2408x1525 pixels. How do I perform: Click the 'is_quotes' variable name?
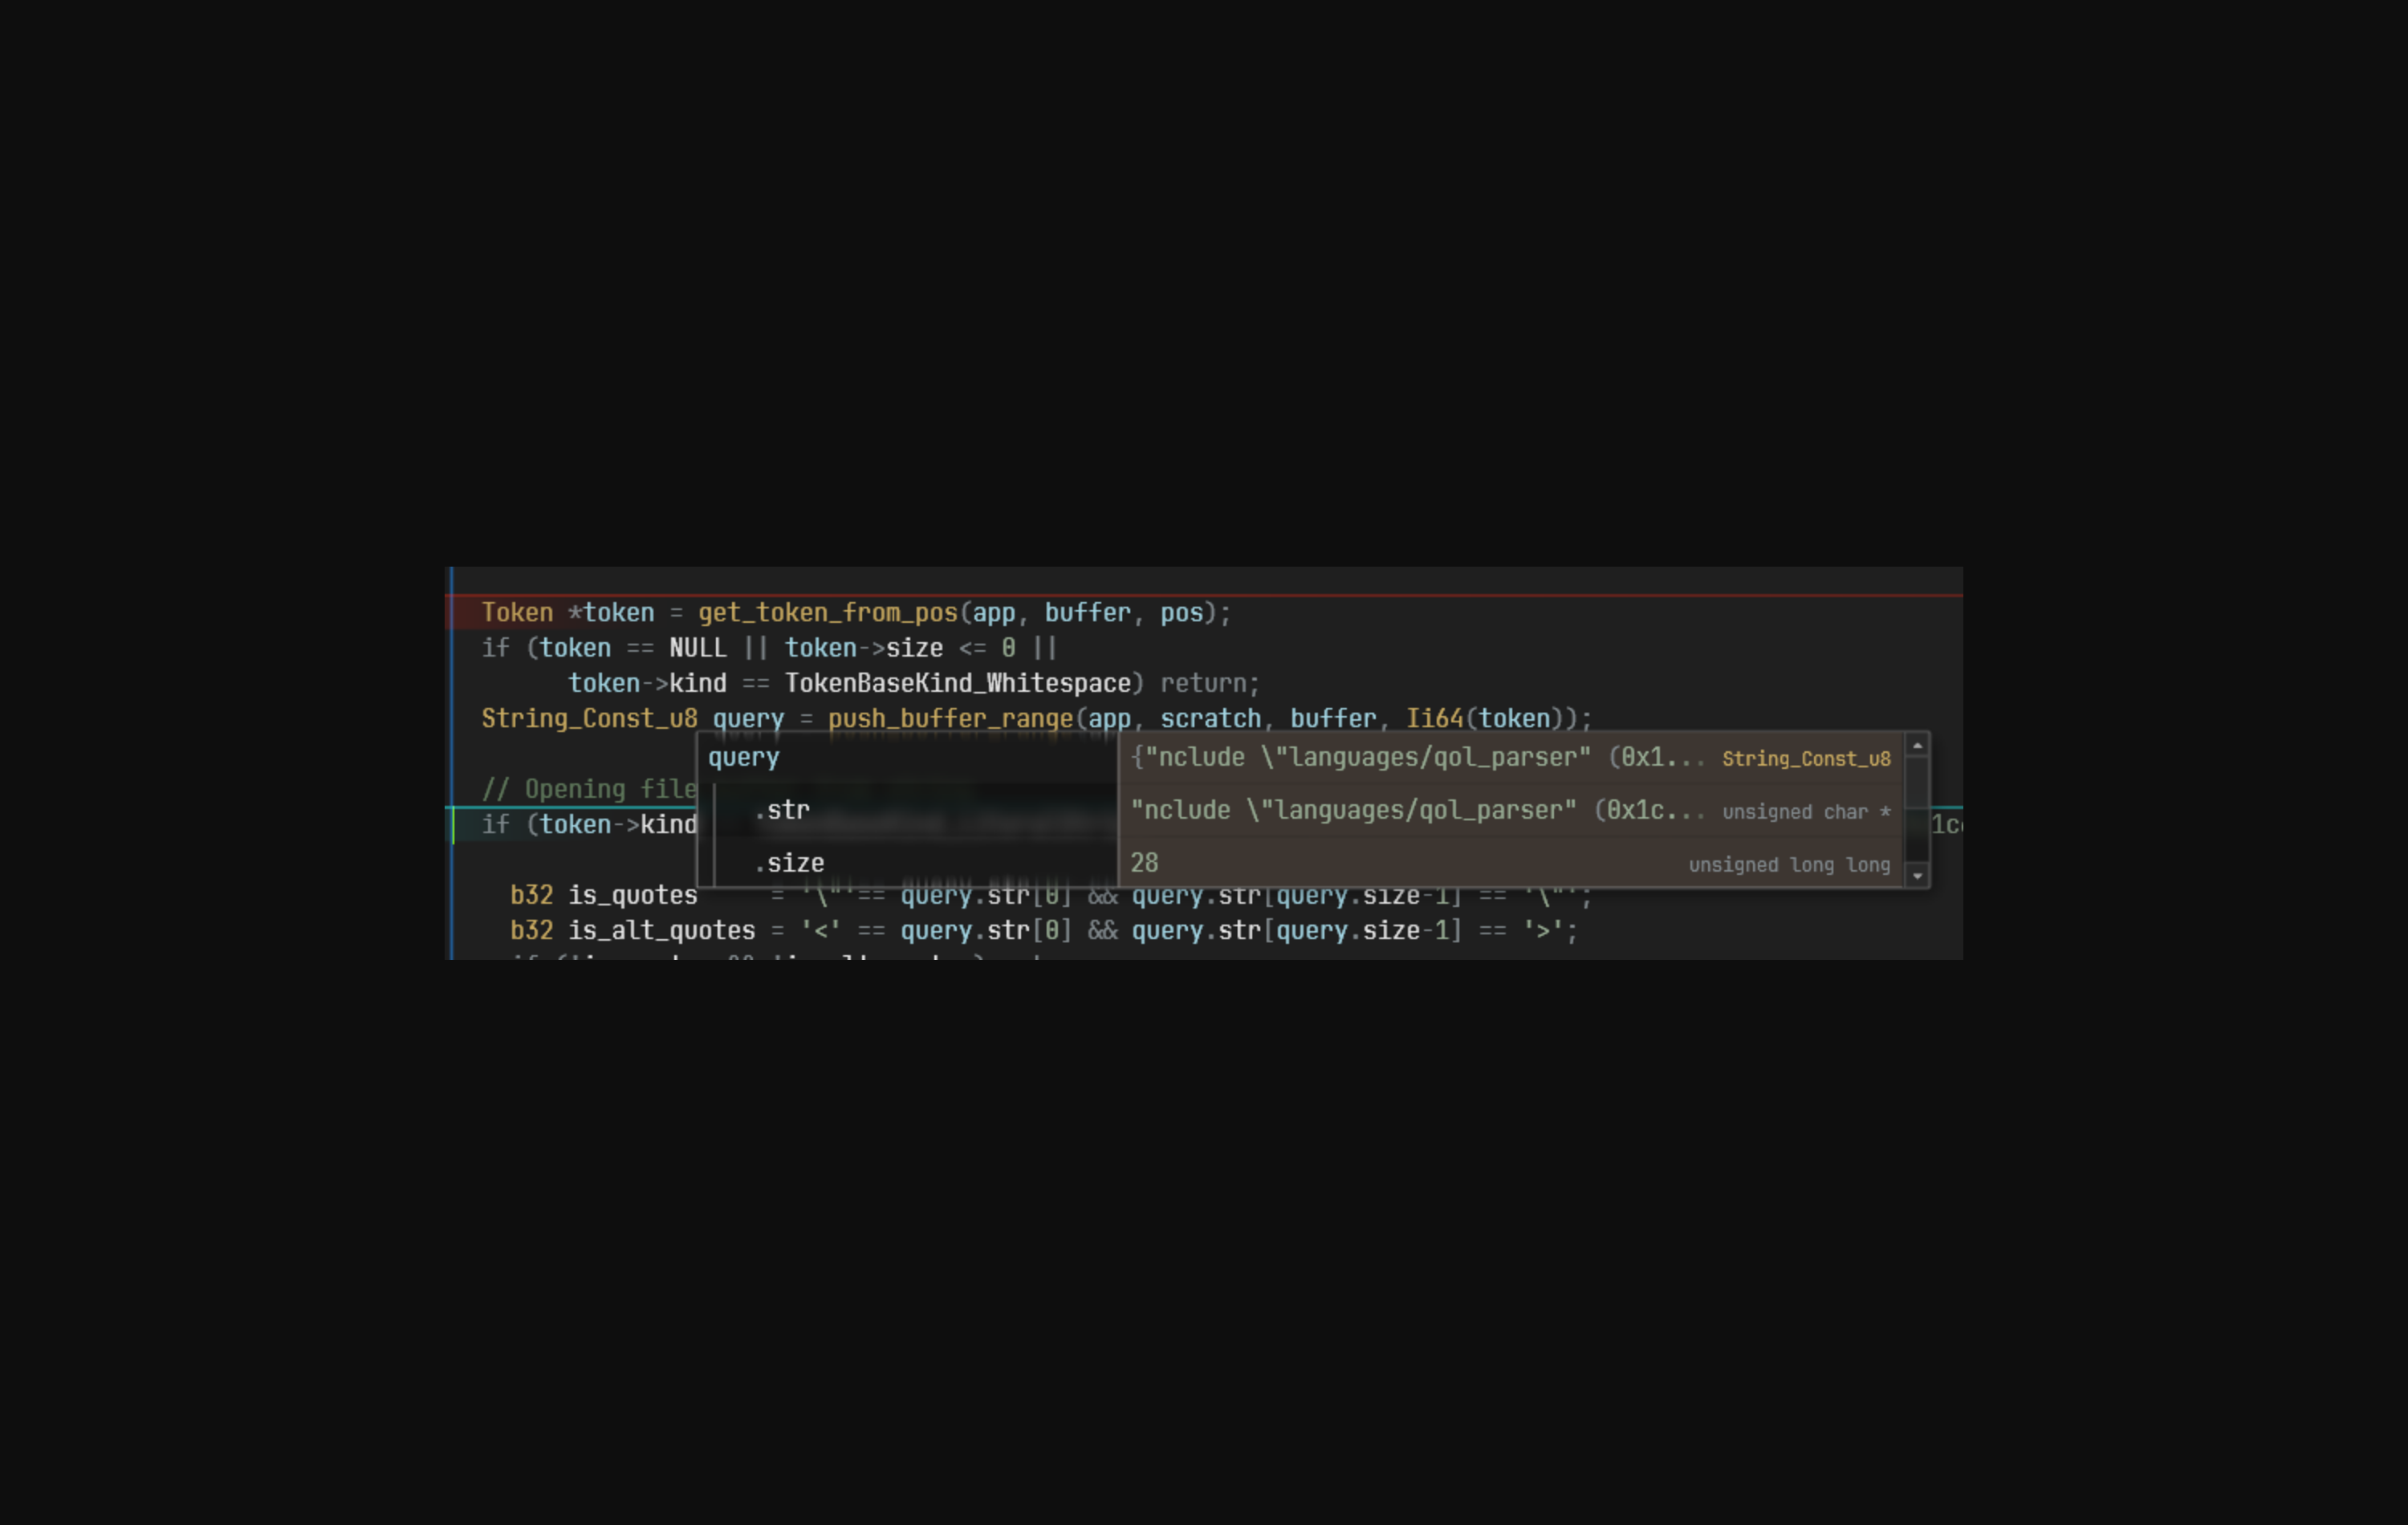633,895
